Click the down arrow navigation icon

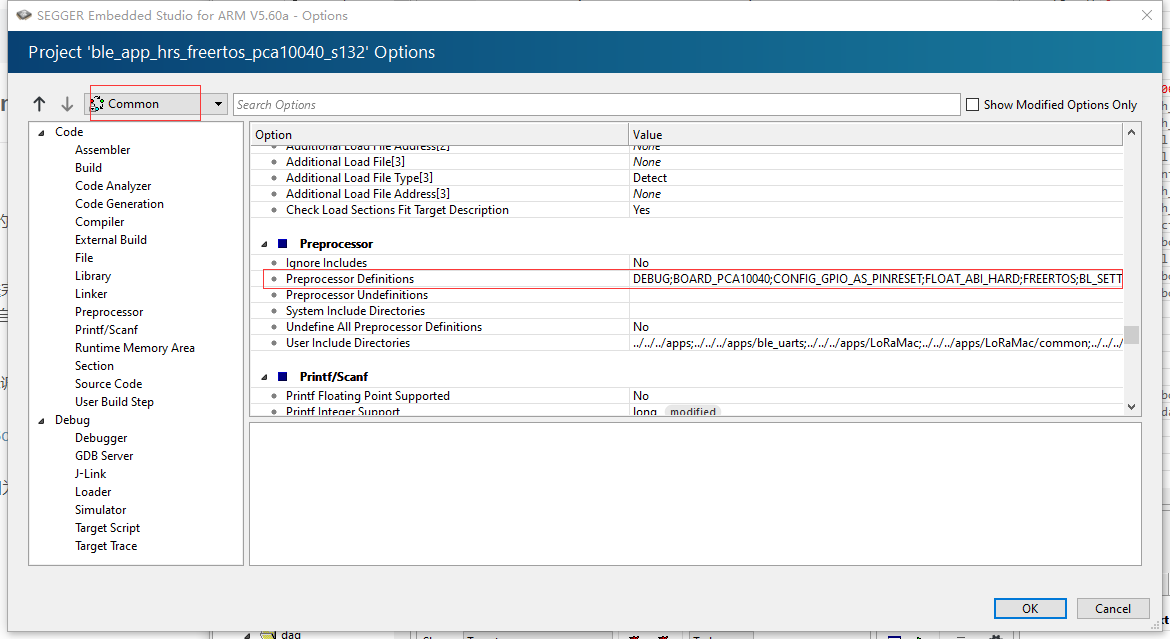[67, 103]
